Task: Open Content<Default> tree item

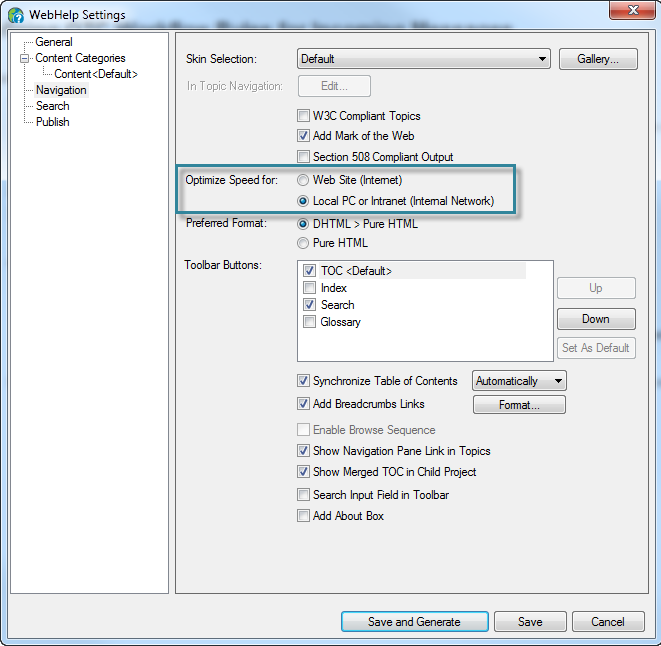Action: 96,74
